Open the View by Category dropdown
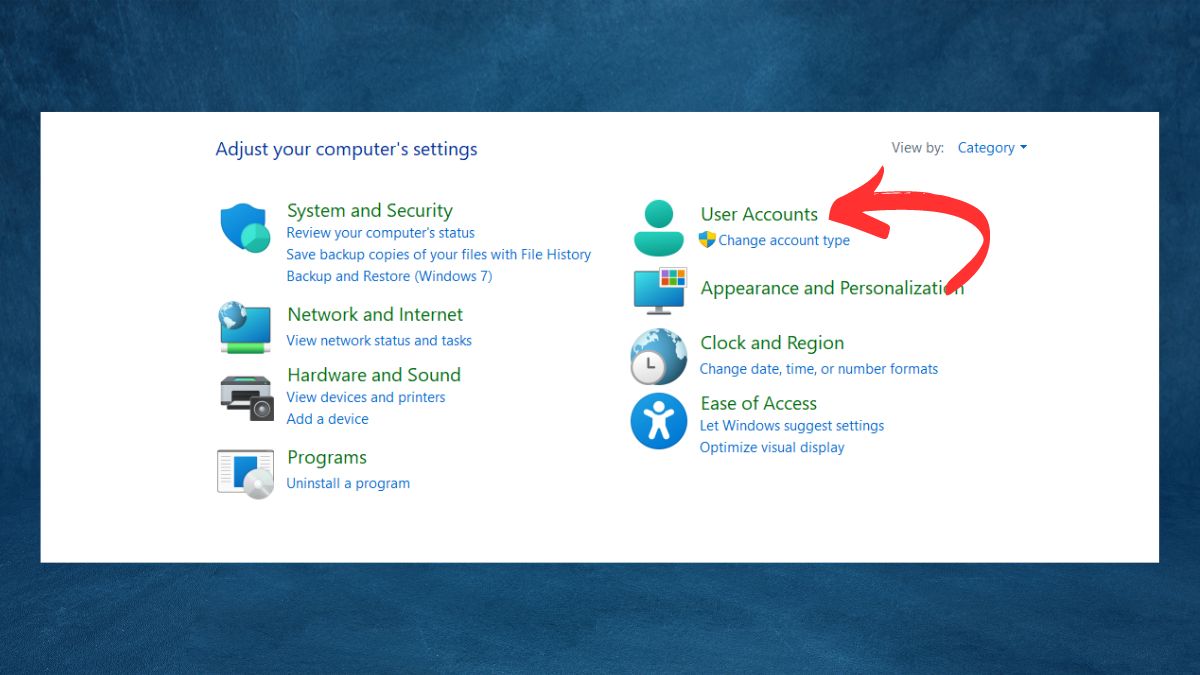This screenshot has height=675, width=1200. pyautogui.click(x=992, y=148)
